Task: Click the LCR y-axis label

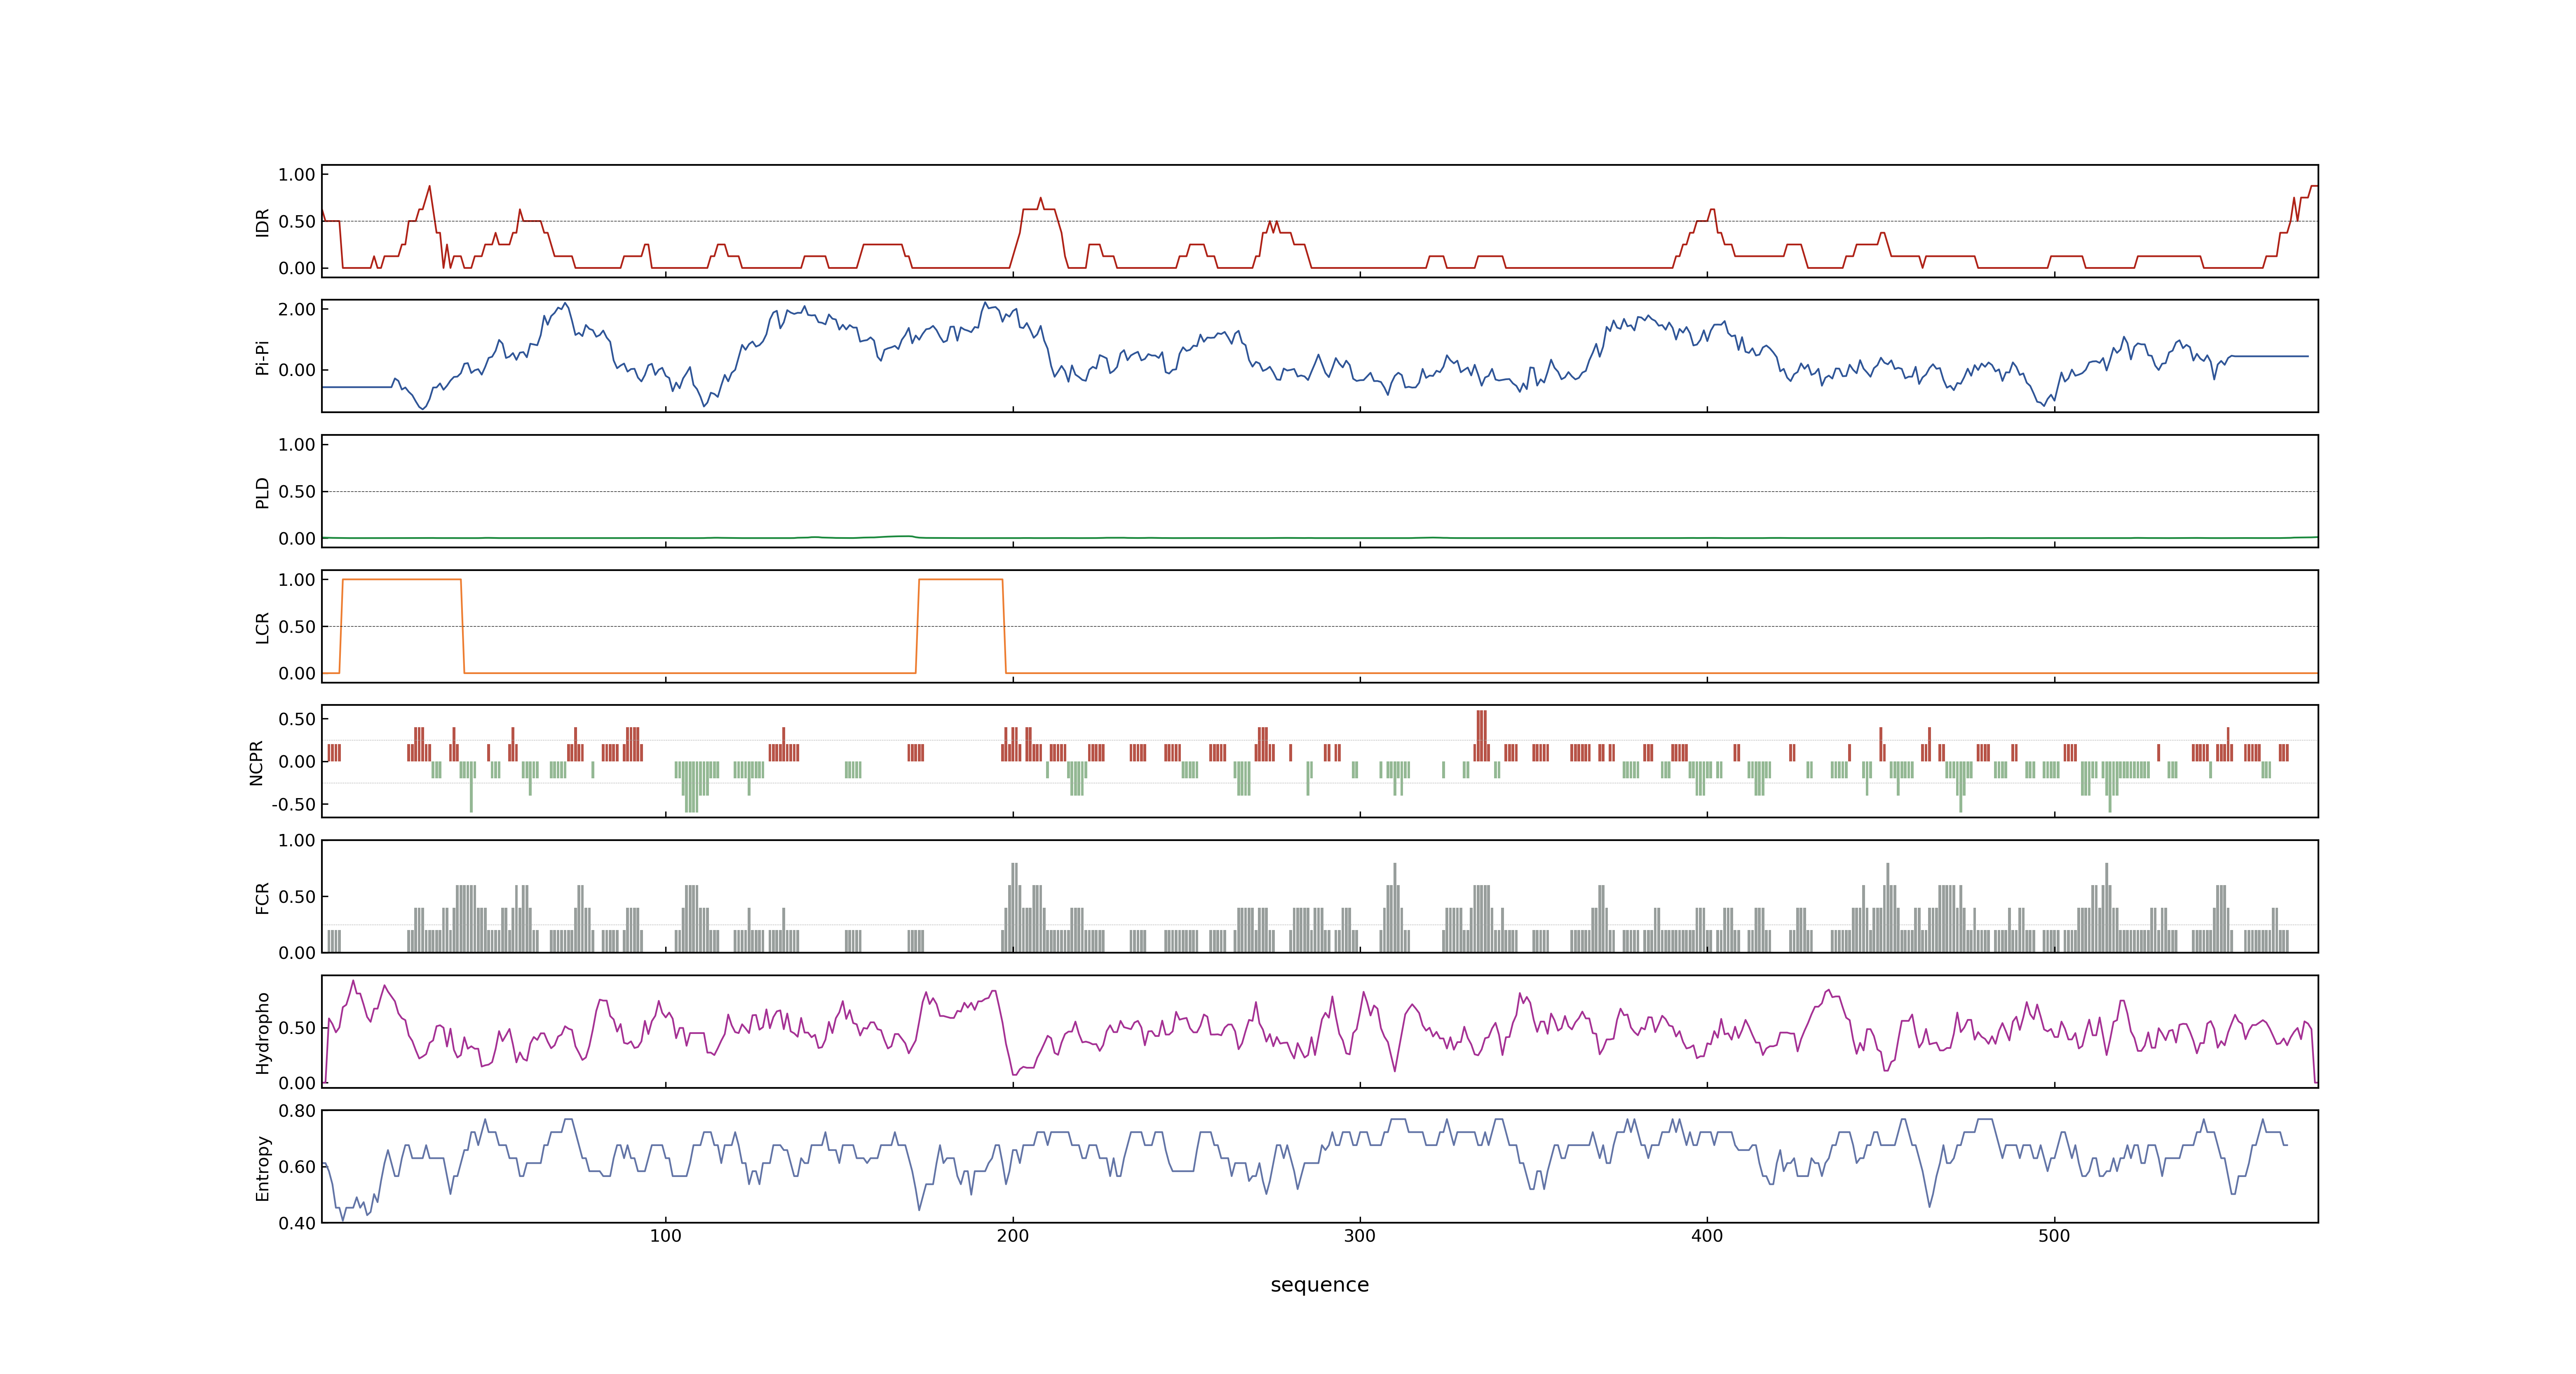Action: point(263,627)
